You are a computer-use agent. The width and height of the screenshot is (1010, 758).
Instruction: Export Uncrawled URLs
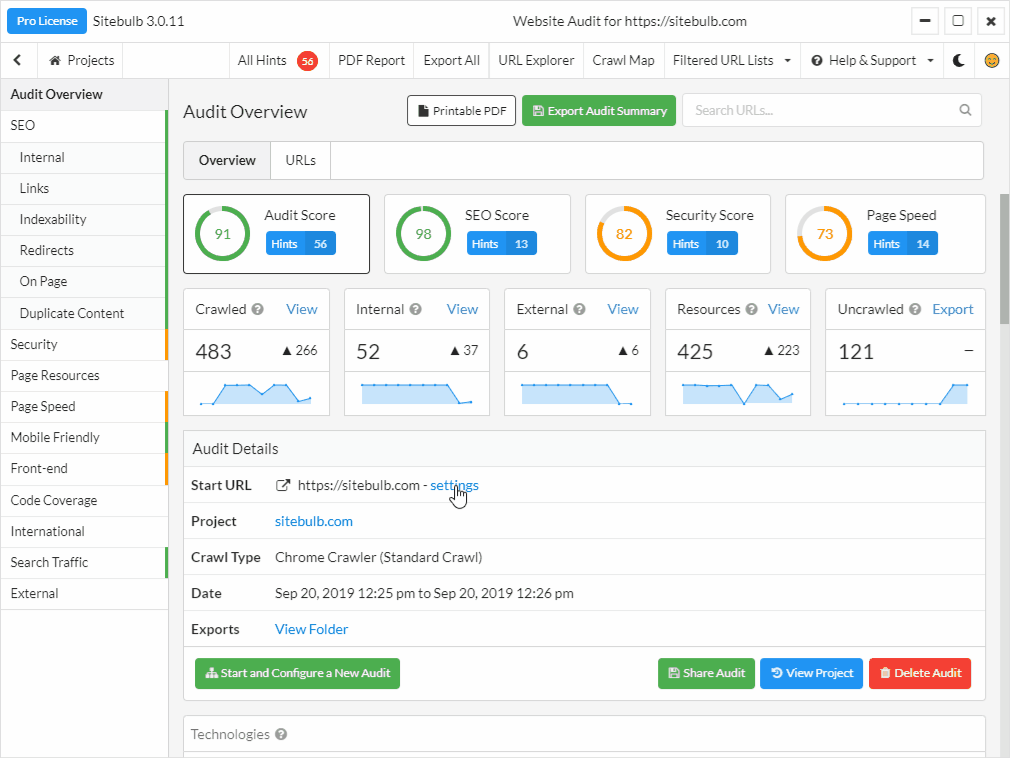953,309
